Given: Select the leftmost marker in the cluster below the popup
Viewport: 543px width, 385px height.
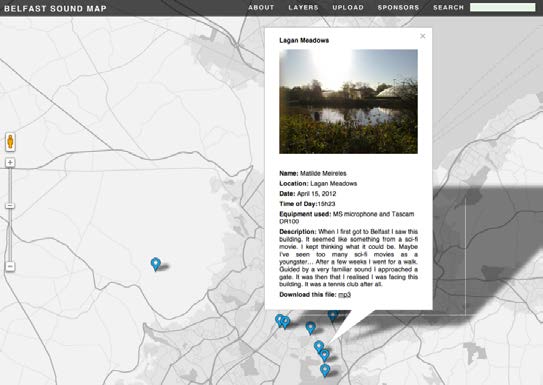Looking at the screenshot, I should point(279,320).
